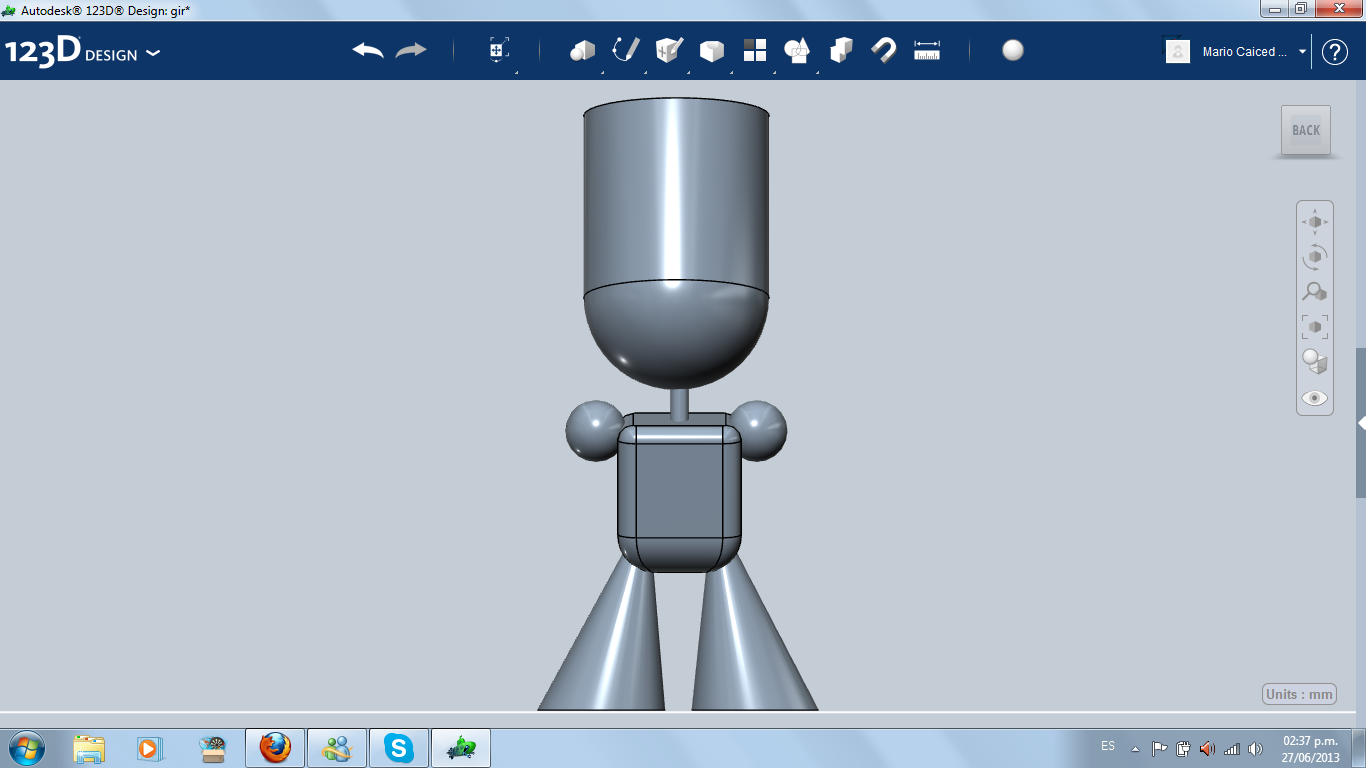Click the BACK face of view cube
This screenshot has width=1366, height=768.
(1306, 130)
